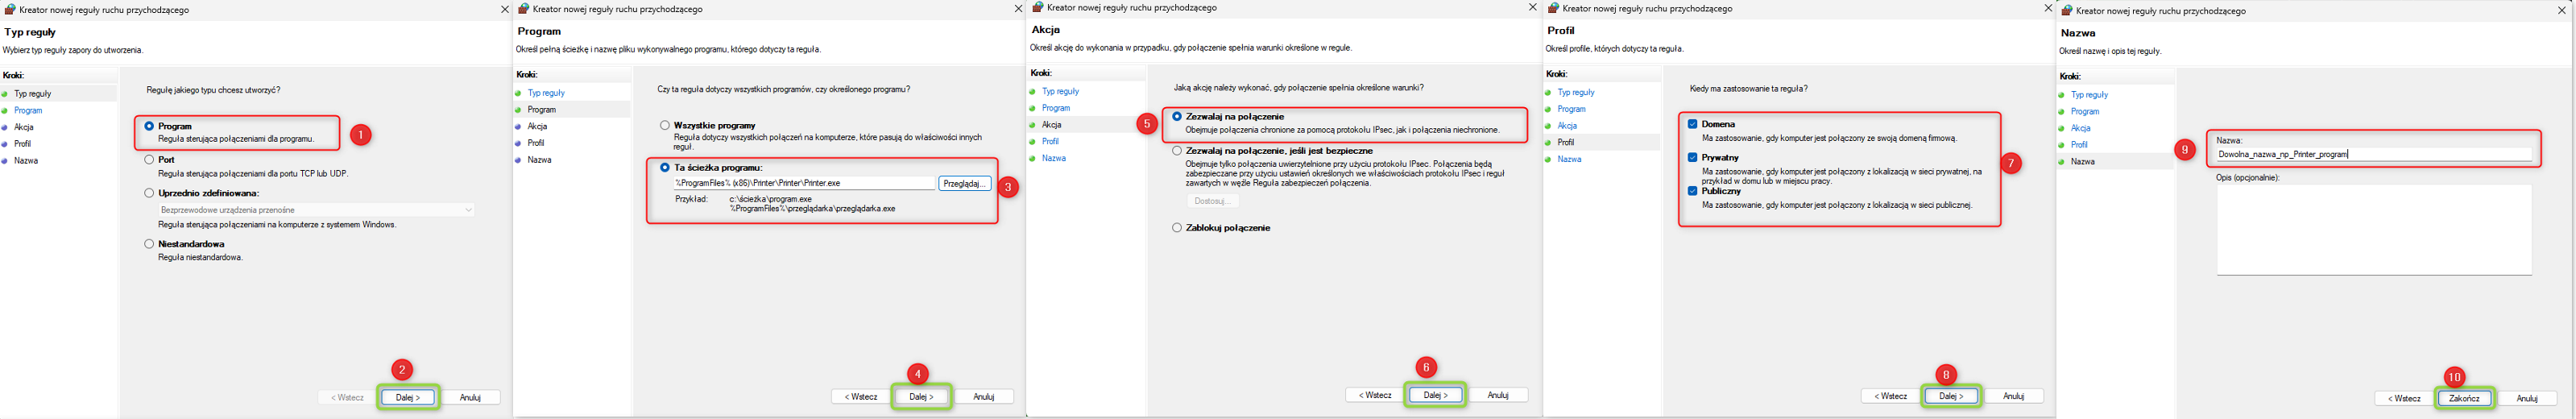Click Anuluj in the Typ reguły window
This screenshot has height=419, width=2576.
471,397
